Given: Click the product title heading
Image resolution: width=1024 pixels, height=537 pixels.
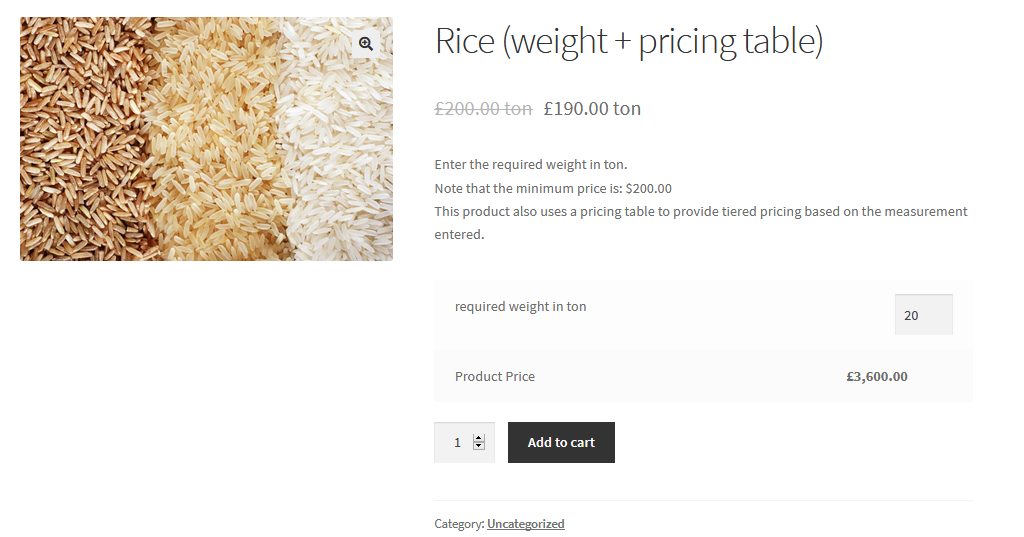Looking at the screenshot, I should [628, 42].
